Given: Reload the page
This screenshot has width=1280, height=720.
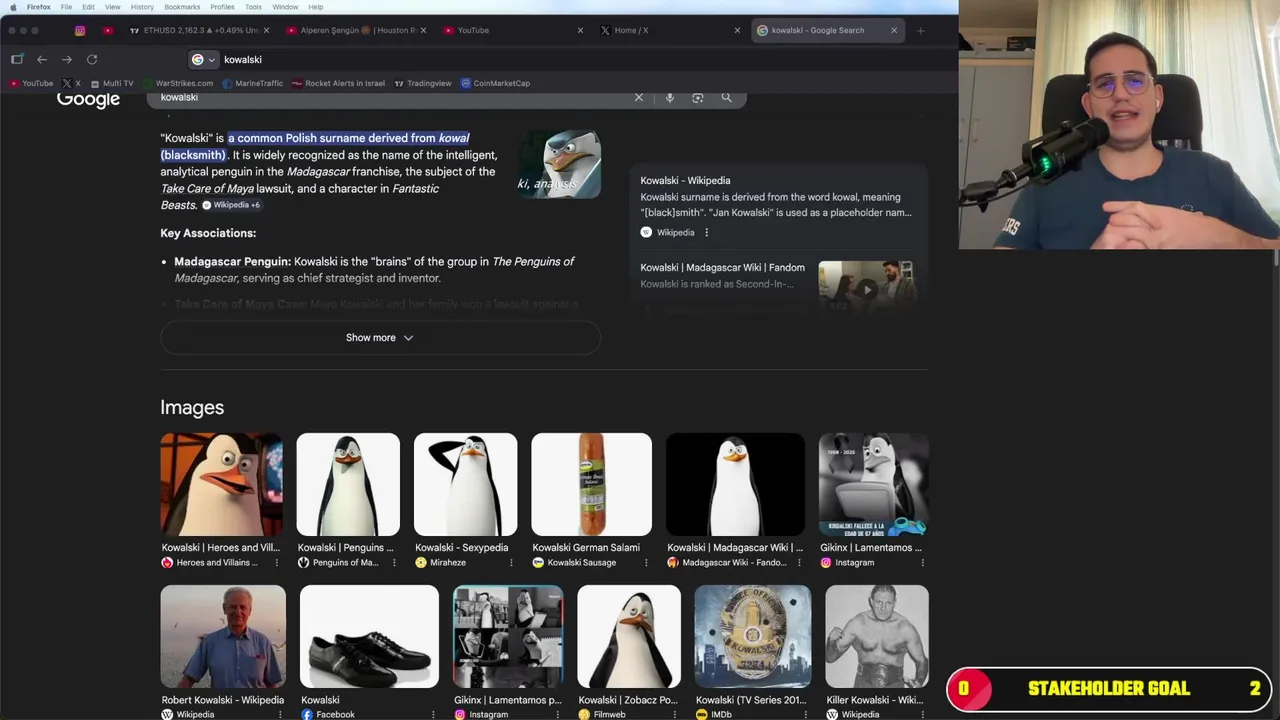Looking at the screenshot, I should click(x=92, y=59).
